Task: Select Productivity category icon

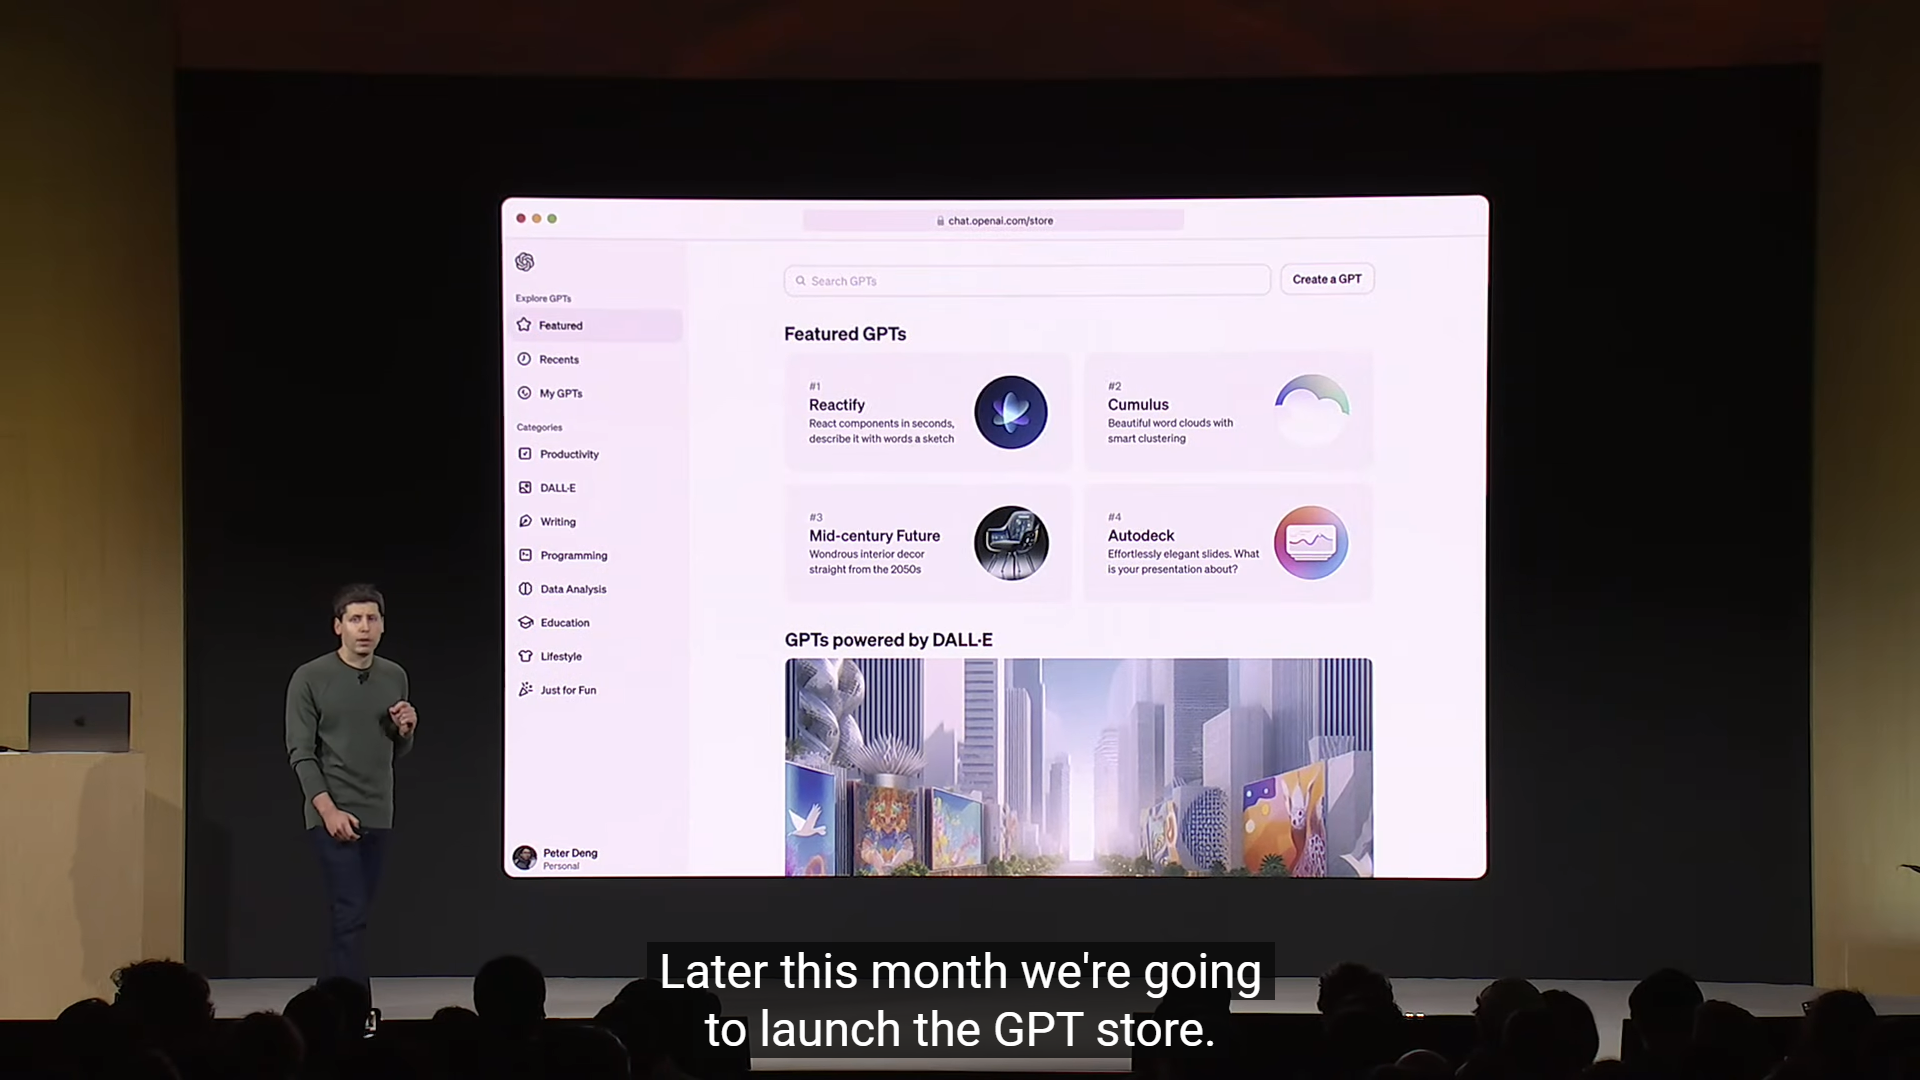Action: point(525,454)
